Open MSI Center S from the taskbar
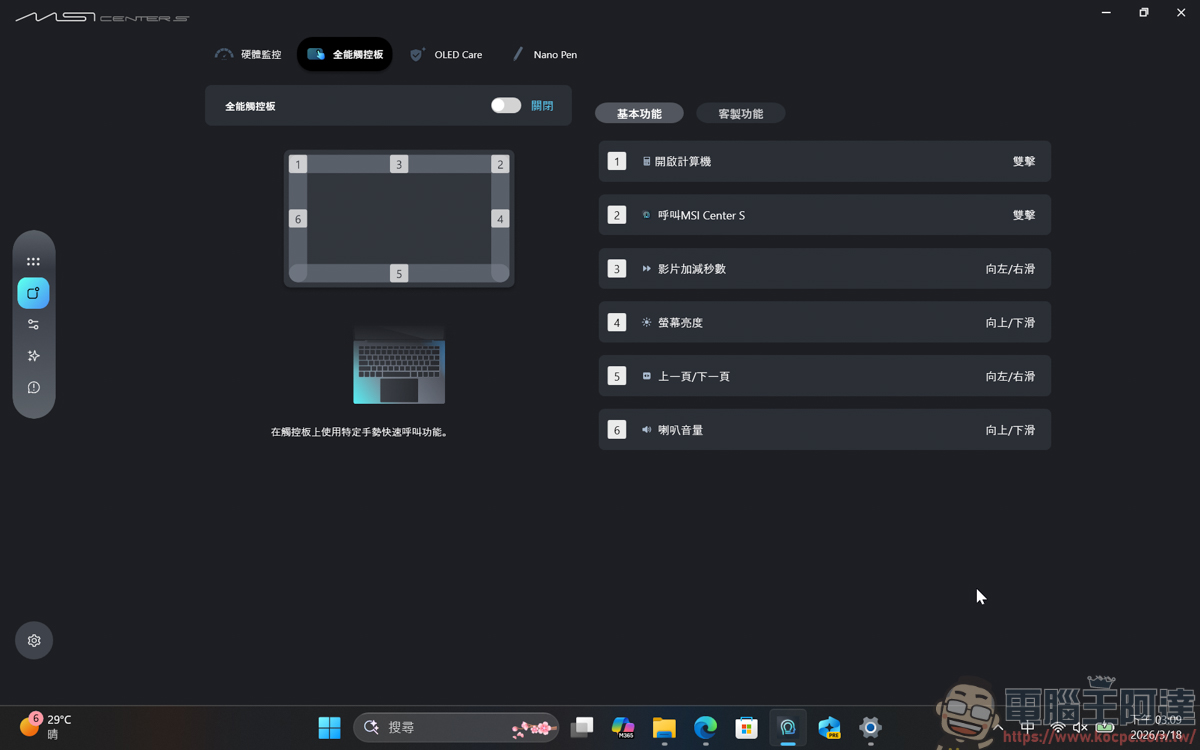This screenshot has height=750, width=1200. tap(787, 728)
